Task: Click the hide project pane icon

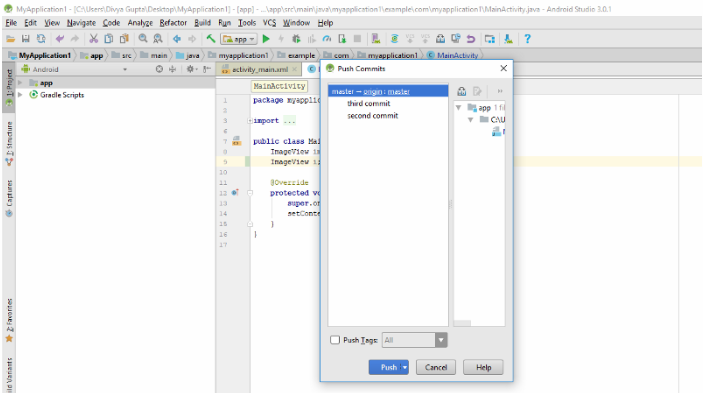Action: (x=206, y=69)
